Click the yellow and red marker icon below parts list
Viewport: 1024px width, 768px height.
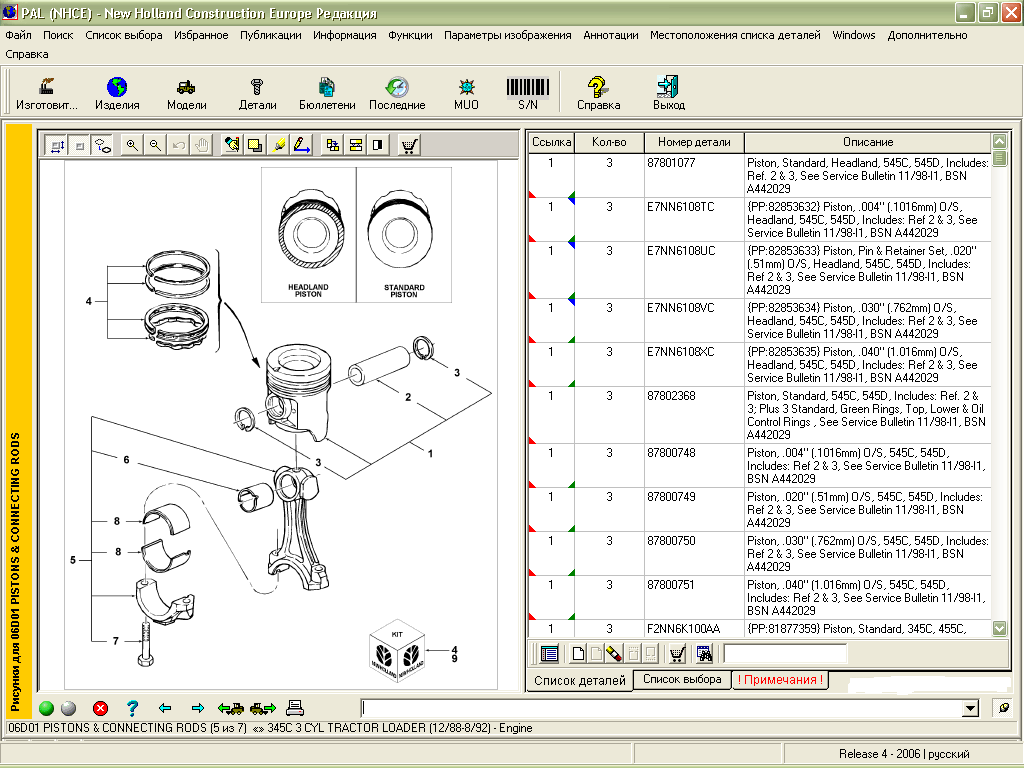tap(614, 653)
